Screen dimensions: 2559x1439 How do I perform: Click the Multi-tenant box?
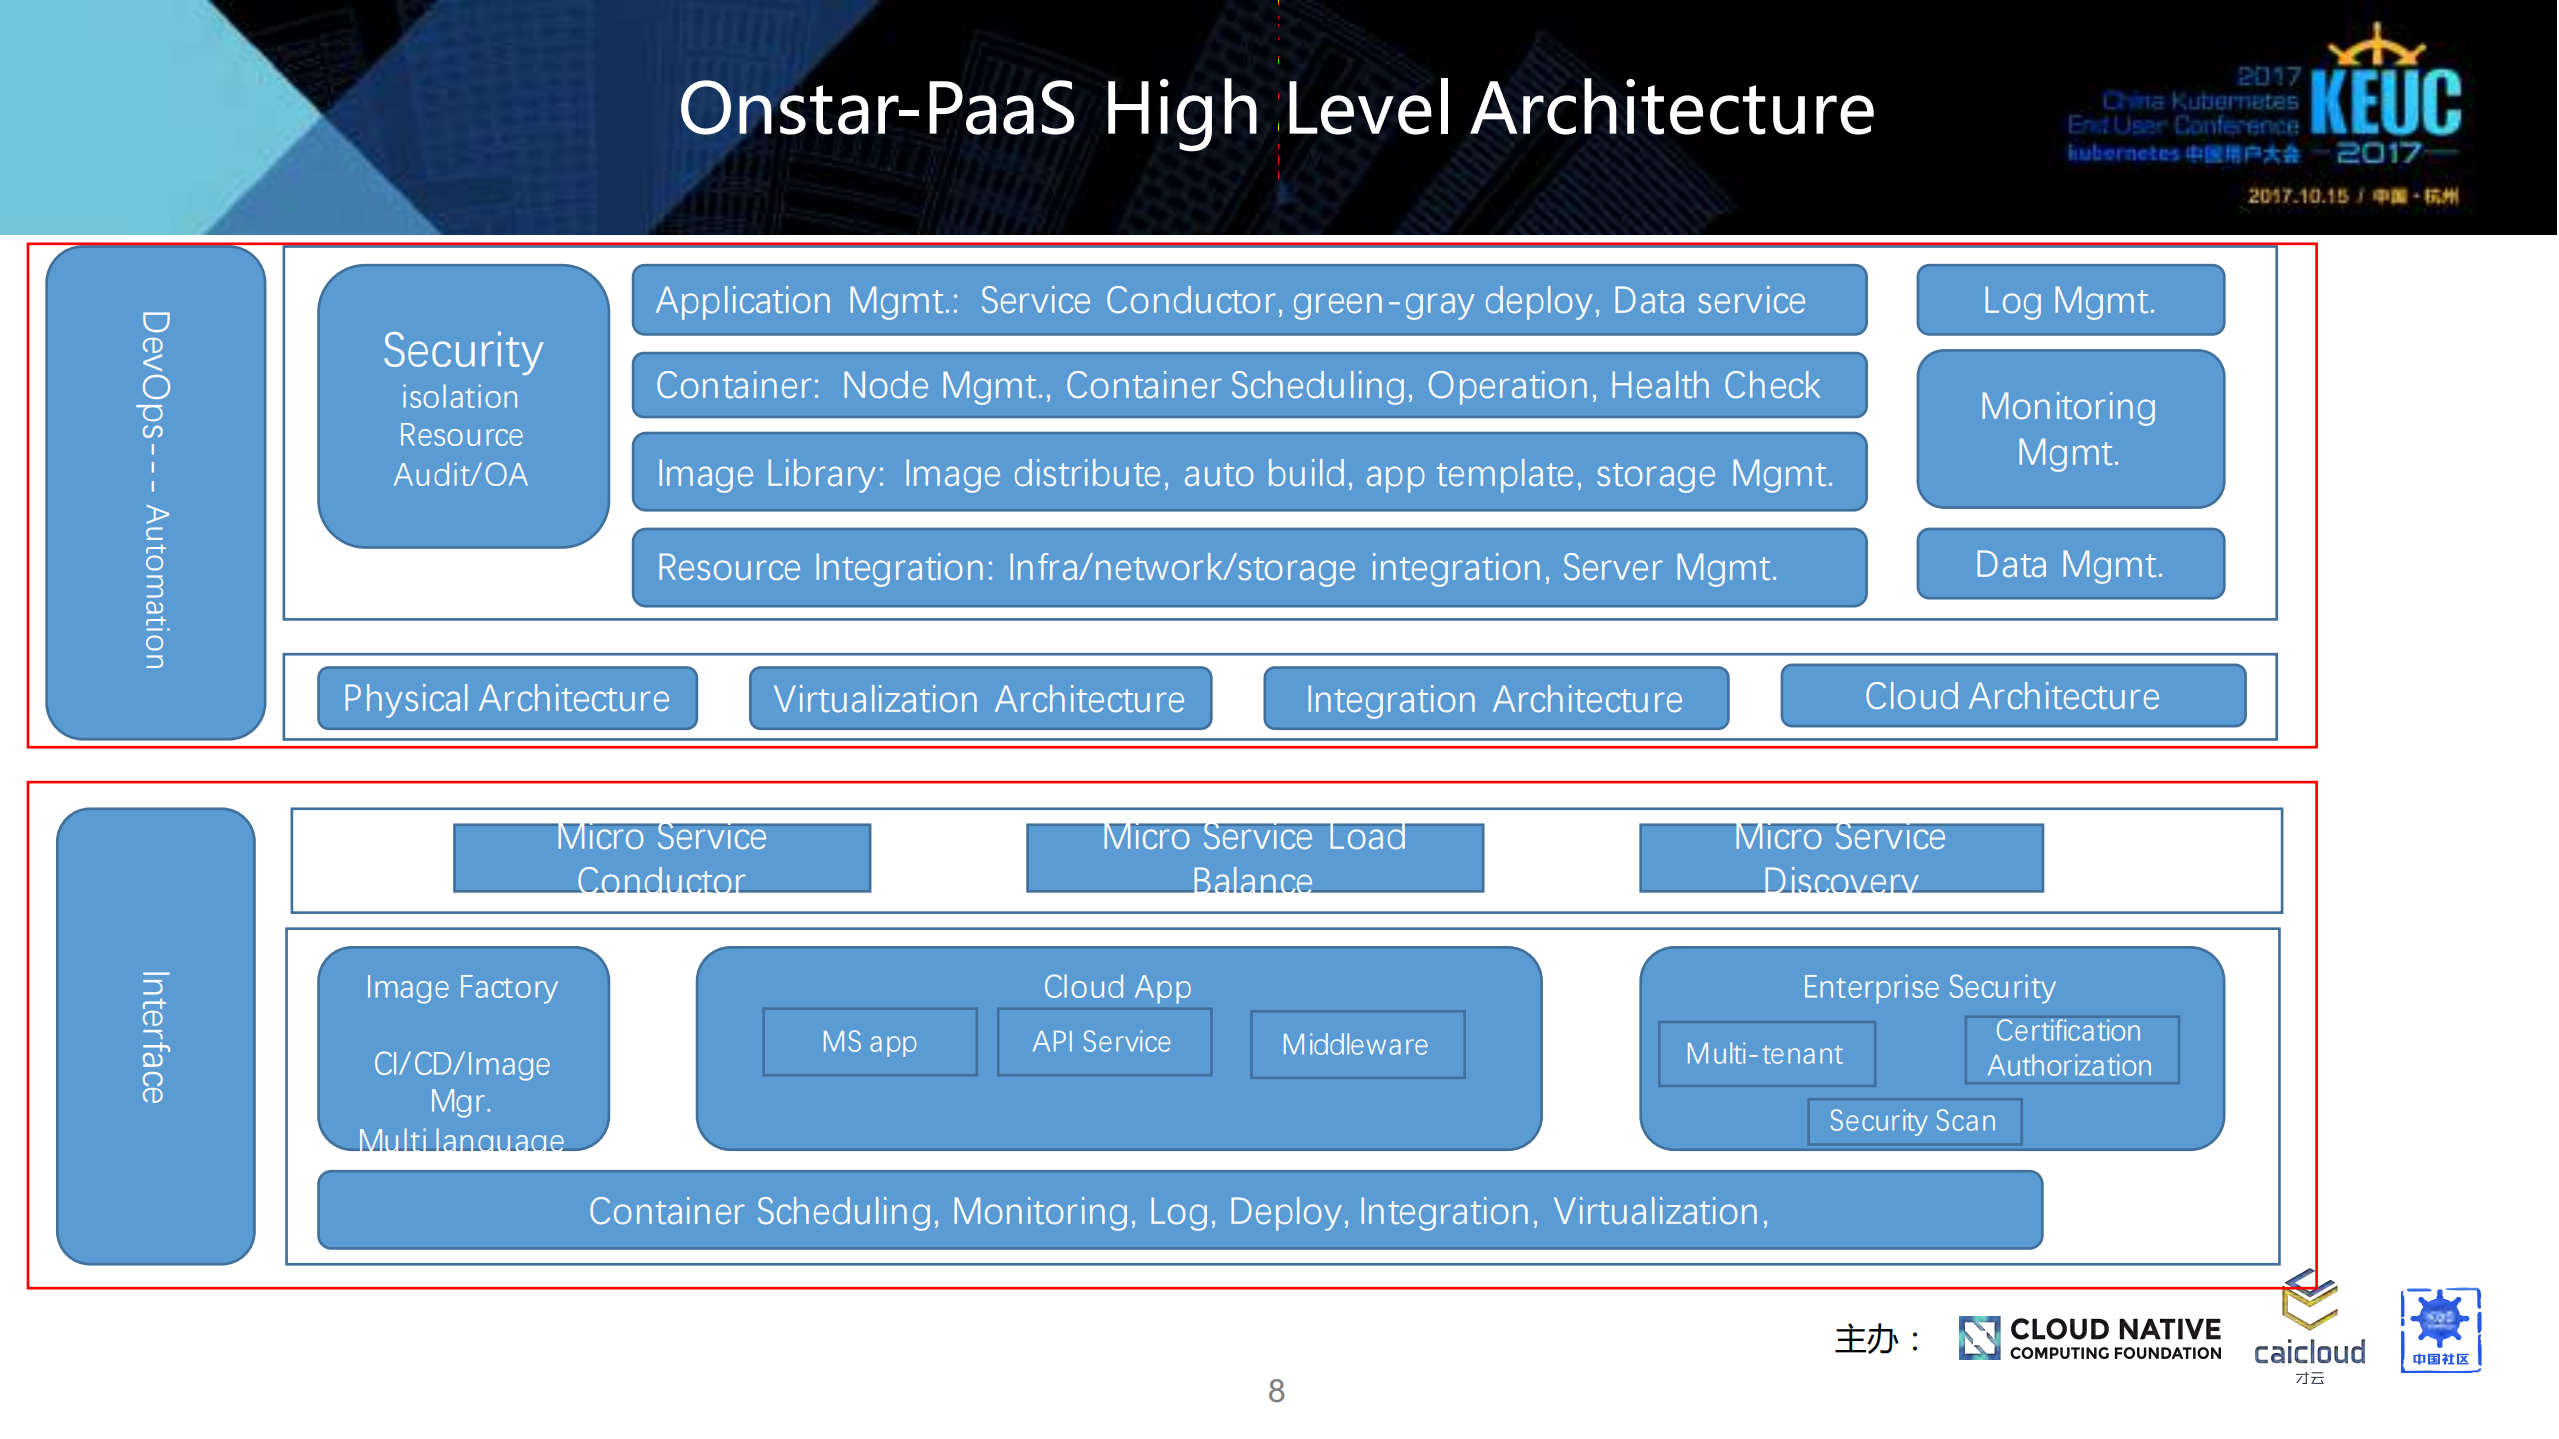[1765, 1053]
